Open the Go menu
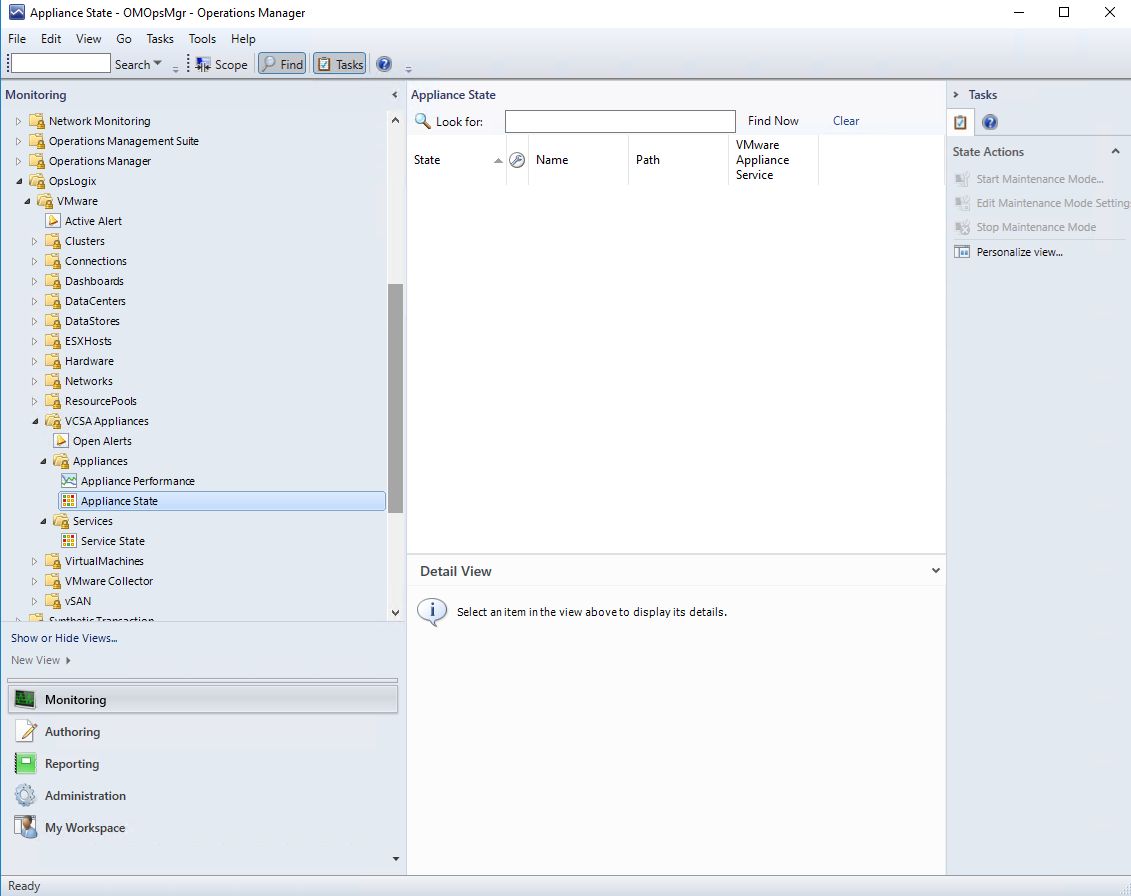Image resolution: width=1131 pixels, height=896 pixels. [124, 39]
